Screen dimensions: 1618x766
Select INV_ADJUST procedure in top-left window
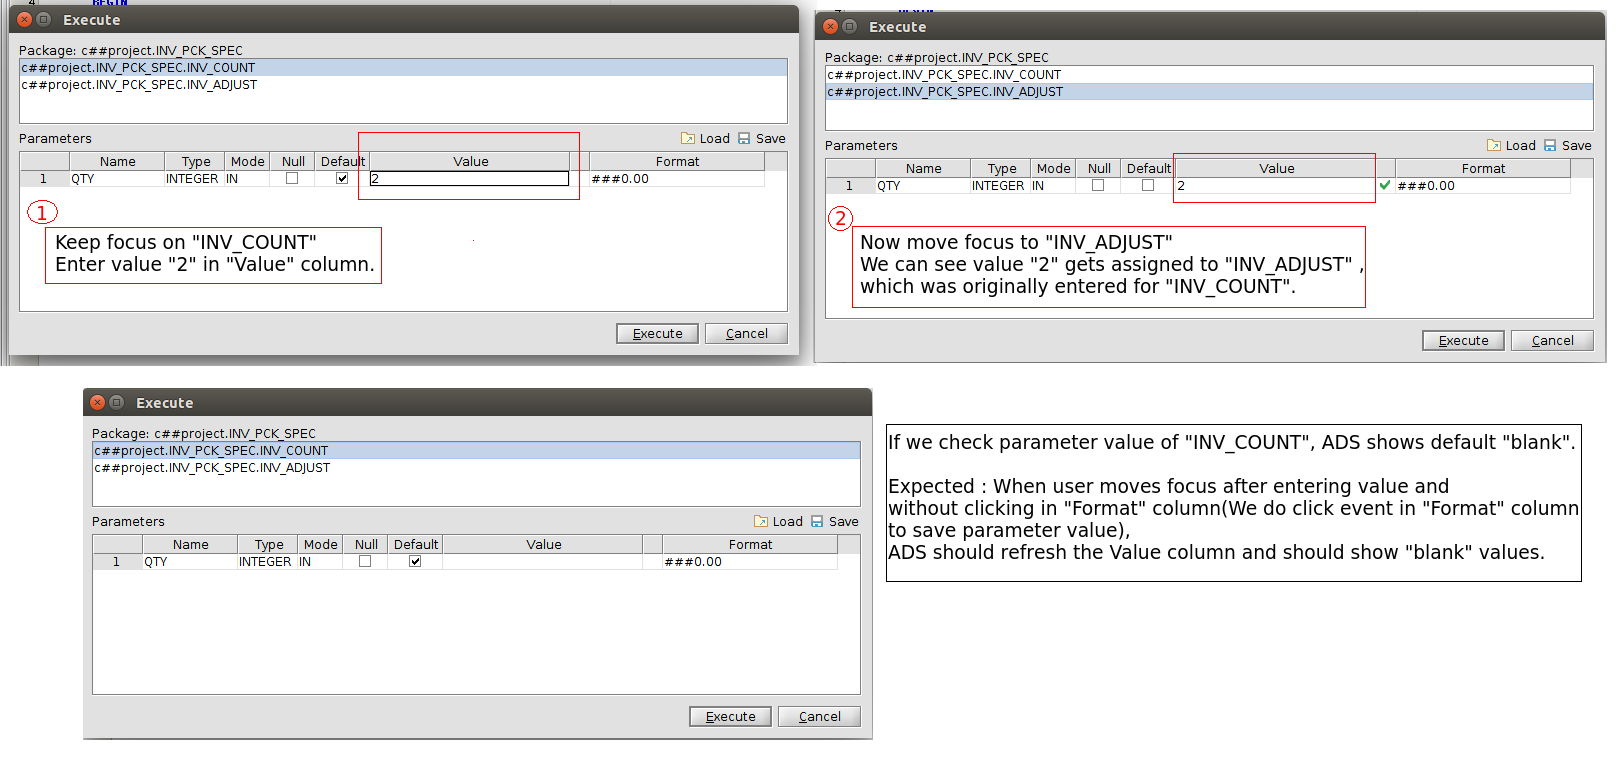pos(403,85)
